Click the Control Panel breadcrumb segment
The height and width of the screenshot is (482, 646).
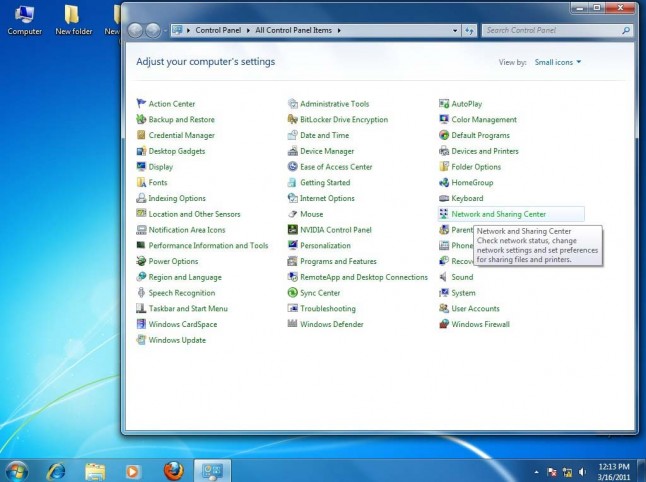[x=218, y=30]
